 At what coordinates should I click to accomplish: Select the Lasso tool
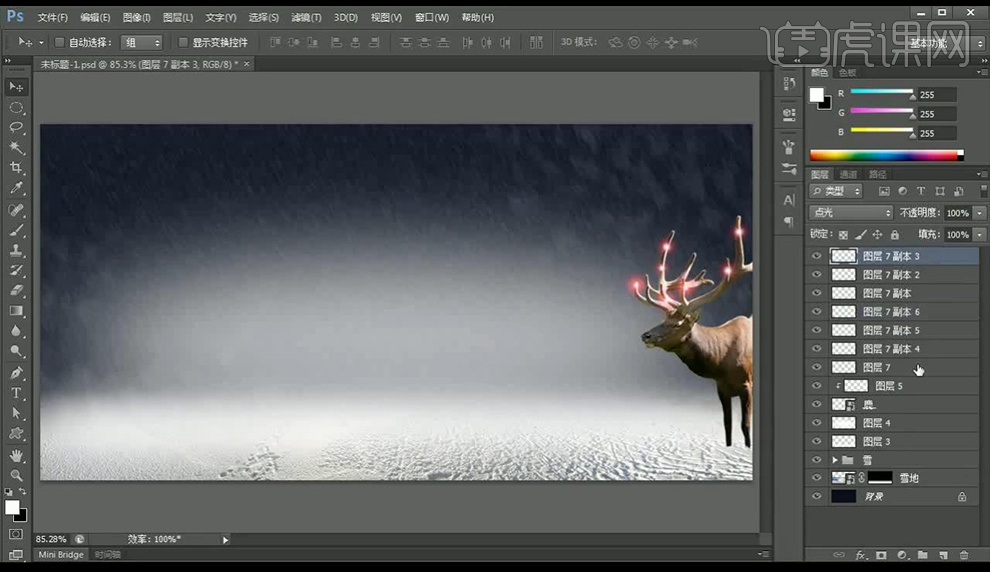pyautogui.click(x=16, y=128)
